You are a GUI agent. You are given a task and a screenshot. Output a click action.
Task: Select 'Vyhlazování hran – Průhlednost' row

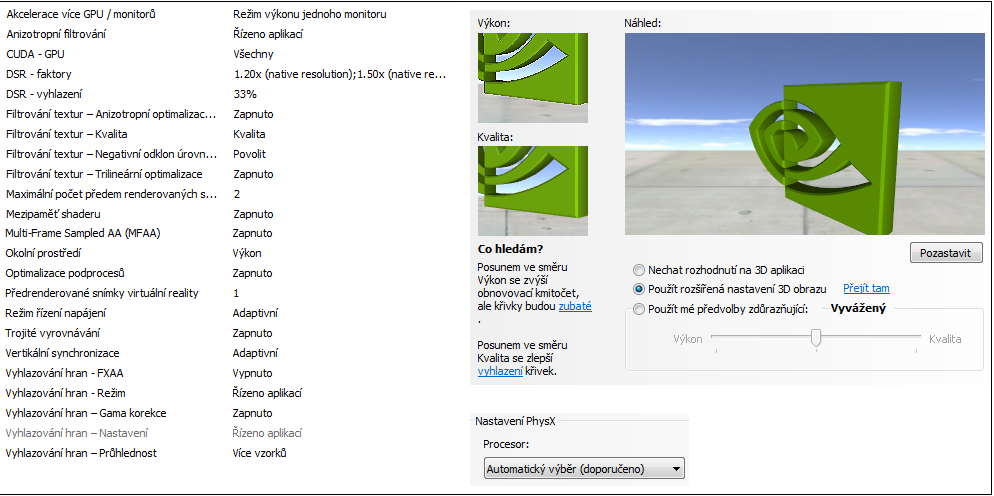(228, 453)
